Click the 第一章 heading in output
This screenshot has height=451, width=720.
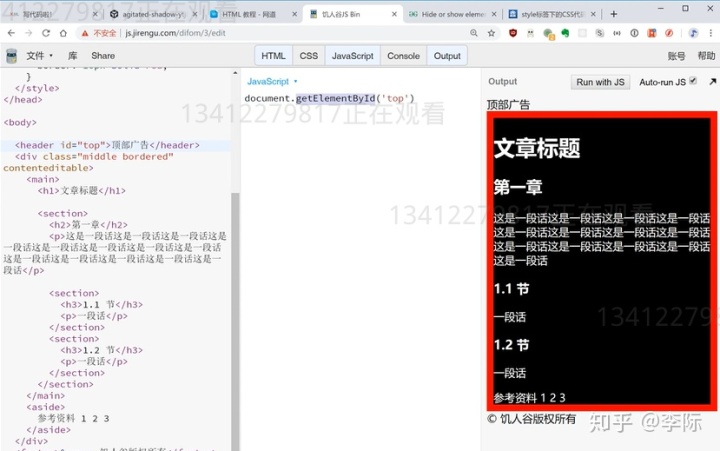[518, 187]
